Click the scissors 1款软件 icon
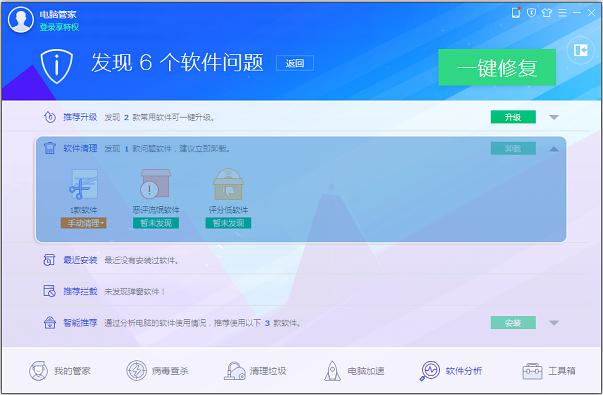Viewport: 603px width, 395px height. (83, 184)
